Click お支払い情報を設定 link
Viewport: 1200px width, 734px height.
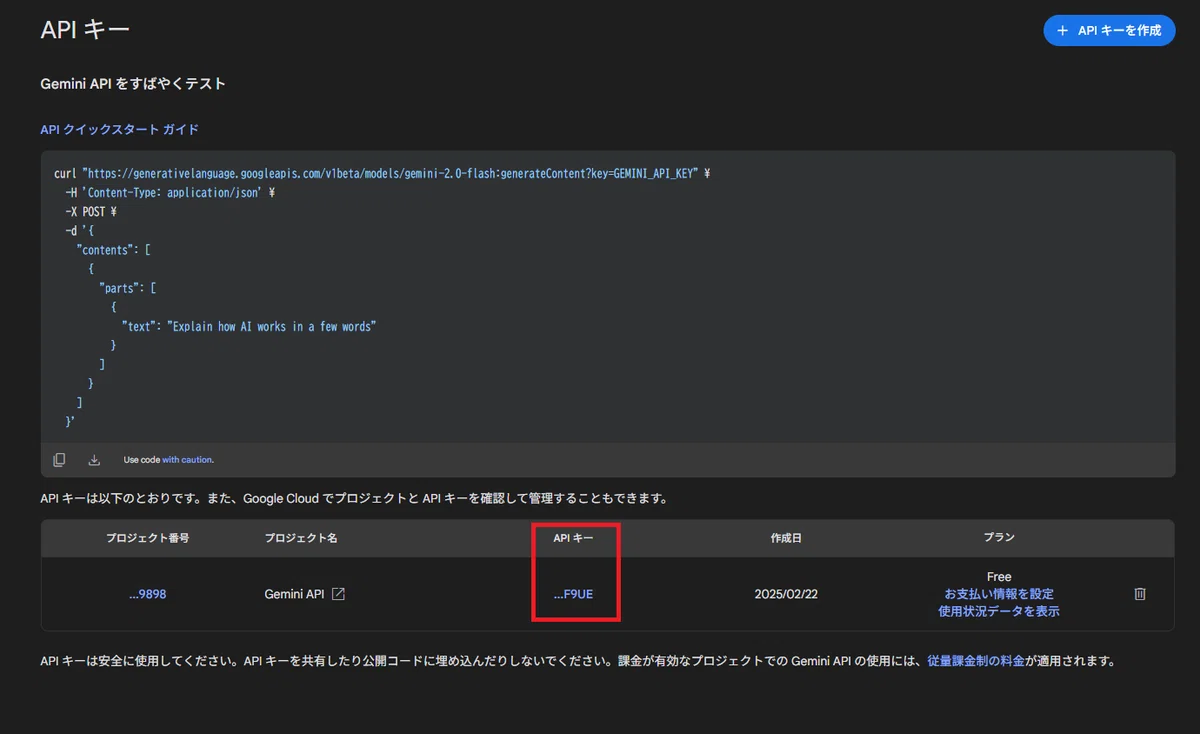pyautogui.click(x=999, y=594)
